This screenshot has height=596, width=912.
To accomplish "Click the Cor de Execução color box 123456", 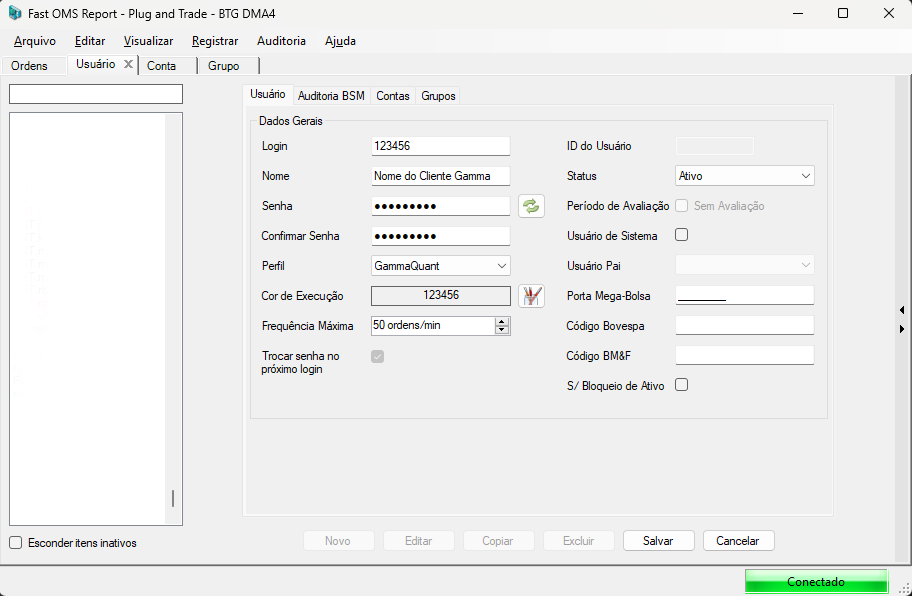I will pyautogui.click(x=441, y=295).
